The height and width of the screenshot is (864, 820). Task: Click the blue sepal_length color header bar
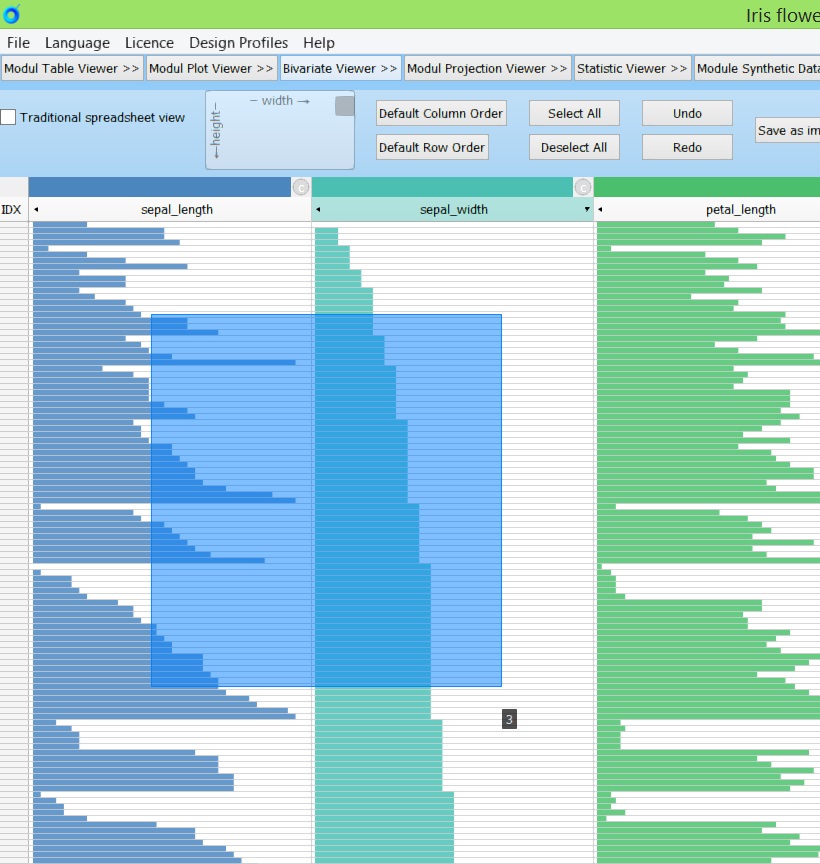pyautogui.click(x=160, y=187)
